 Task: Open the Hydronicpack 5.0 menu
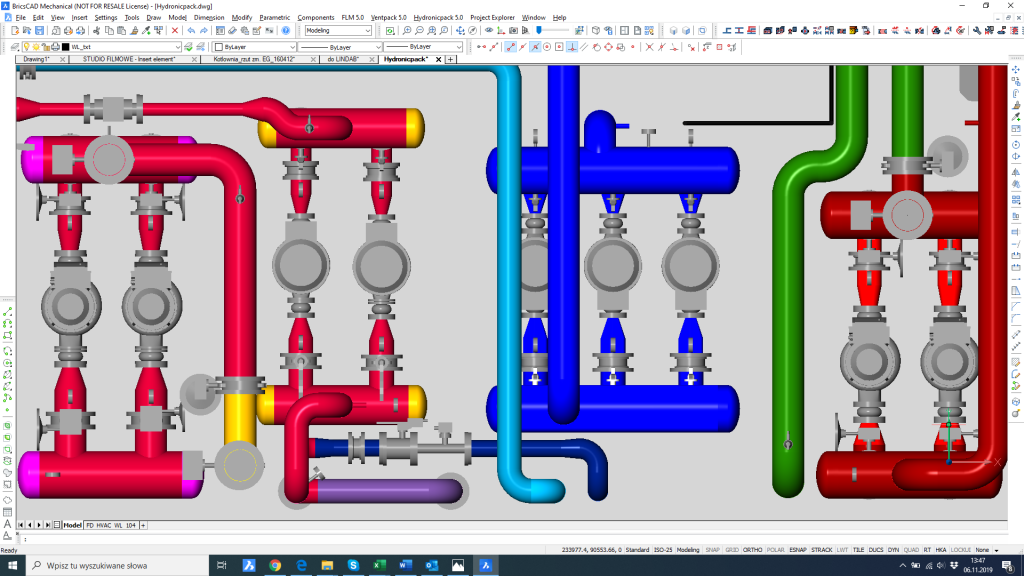(x=438, y=17)
